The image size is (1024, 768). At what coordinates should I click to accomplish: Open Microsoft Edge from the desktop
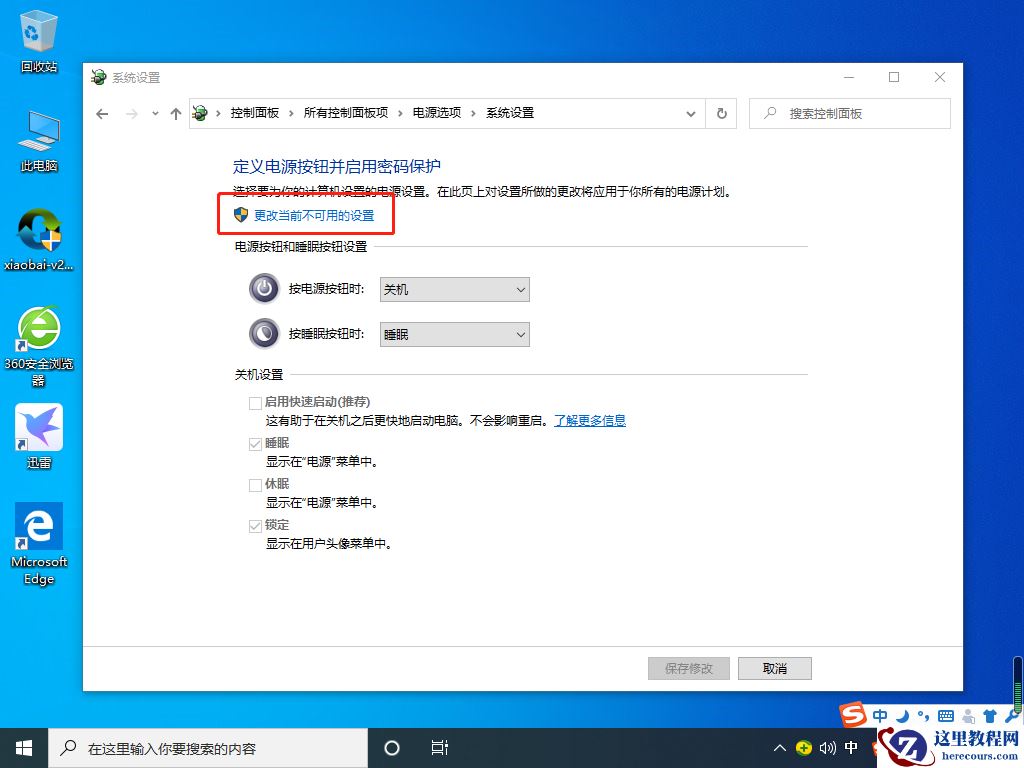point(38,528)
